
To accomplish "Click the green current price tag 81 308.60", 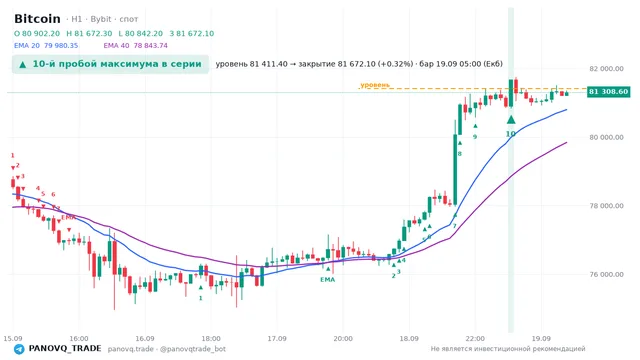I will pyautogui.click(x=608, y=91).
